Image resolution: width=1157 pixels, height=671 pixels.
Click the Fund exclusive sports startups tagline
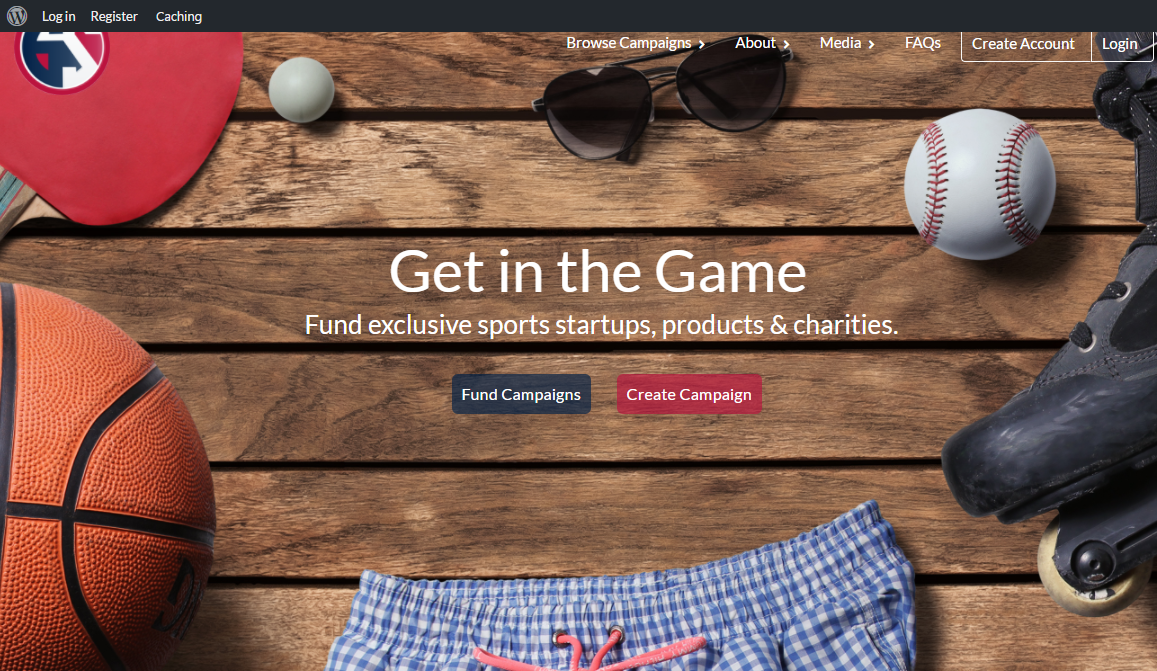click(x=601, y=325)
